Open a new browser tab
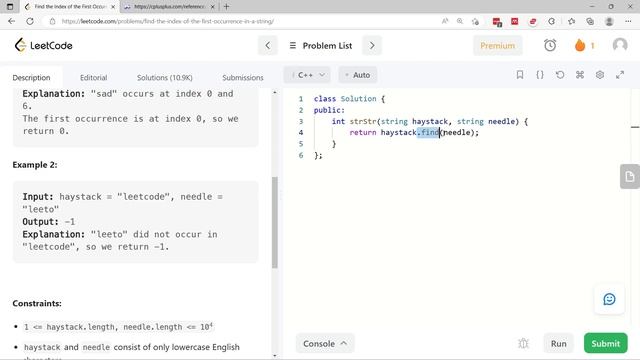Viewport: 640px width, 360px height. click(x=227, y=7)
